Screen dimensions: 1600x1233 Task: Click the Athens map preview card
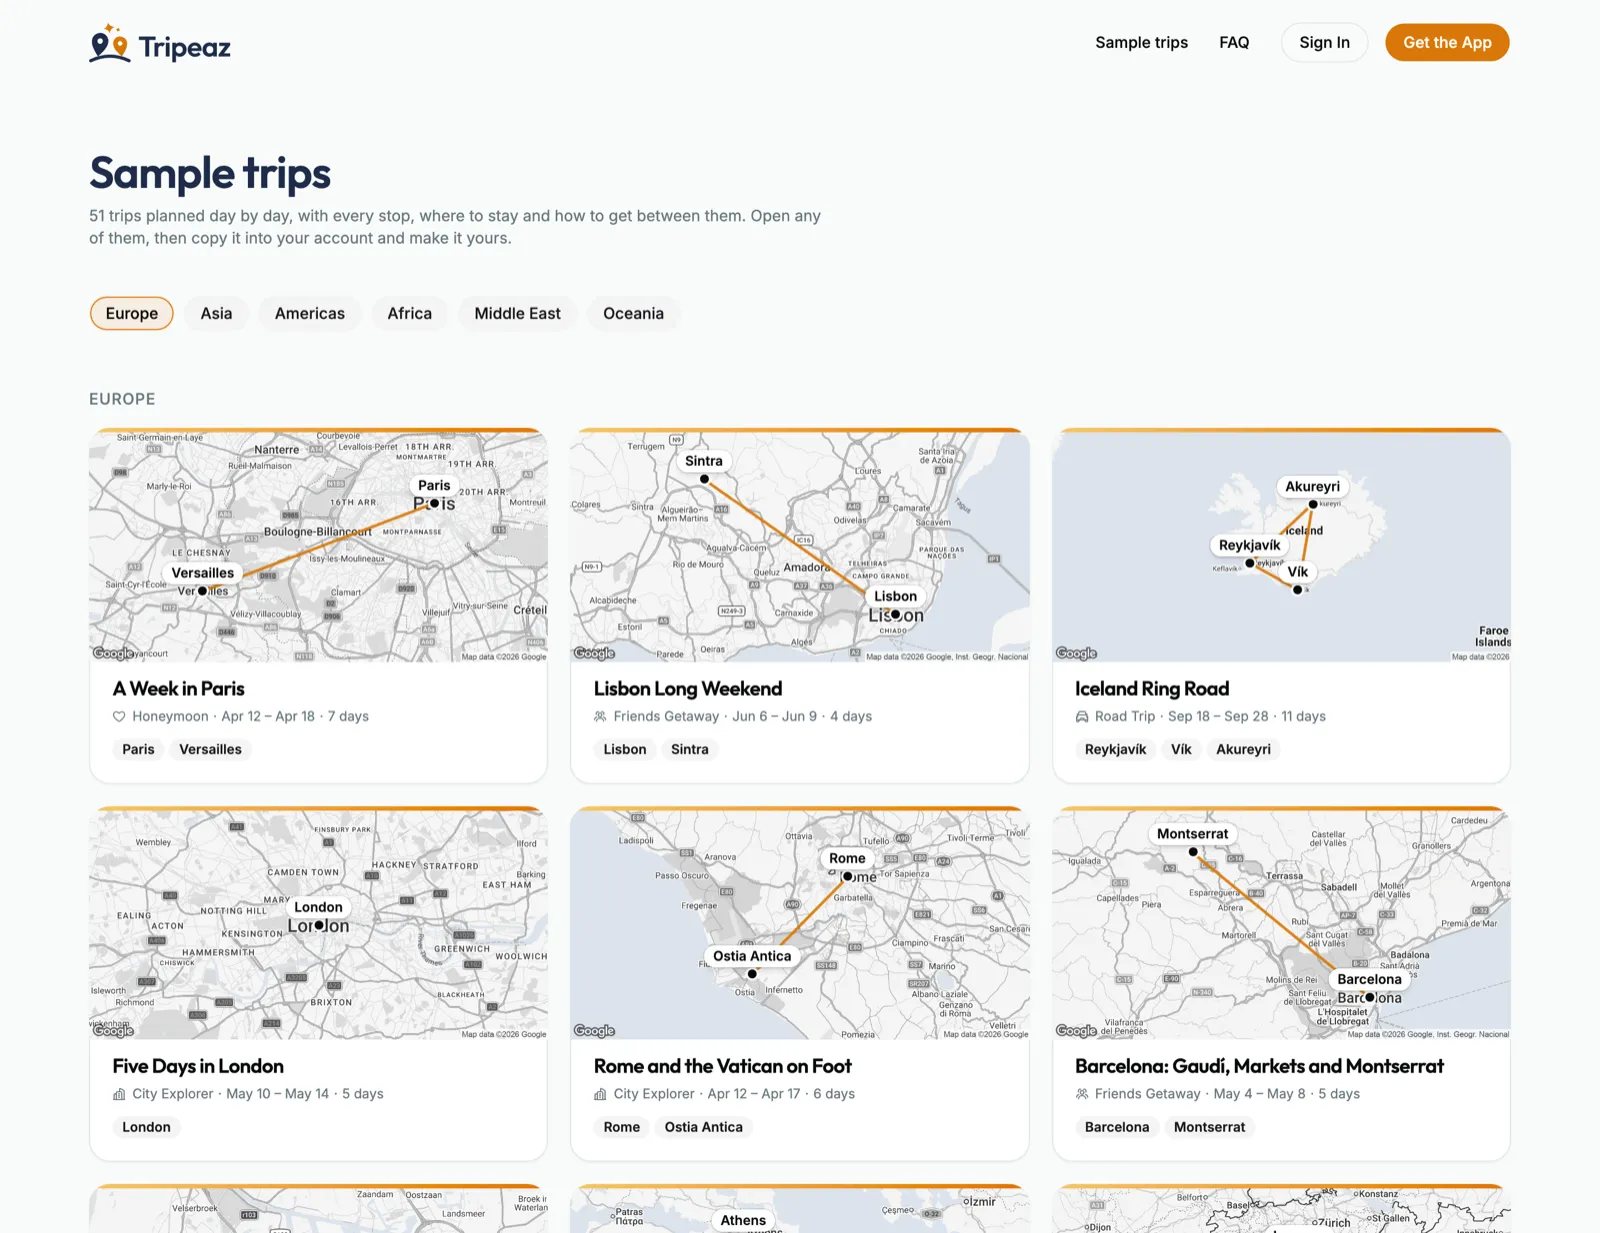point(800,1210)
